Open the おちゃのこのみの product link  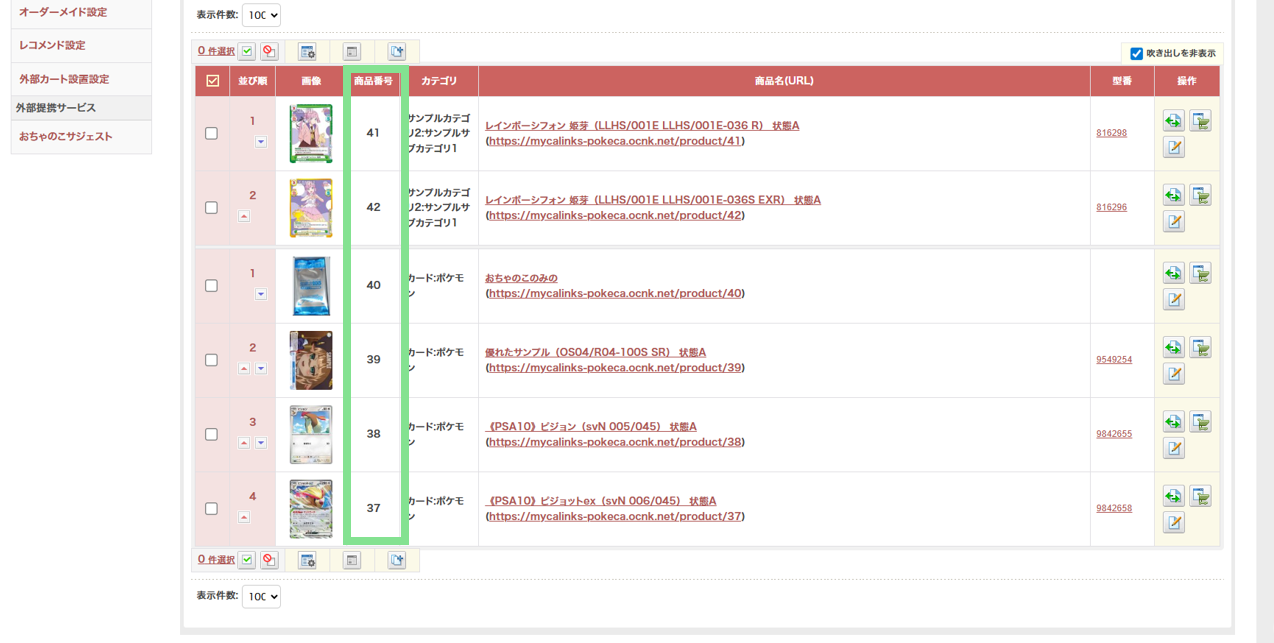coord(521,278)
